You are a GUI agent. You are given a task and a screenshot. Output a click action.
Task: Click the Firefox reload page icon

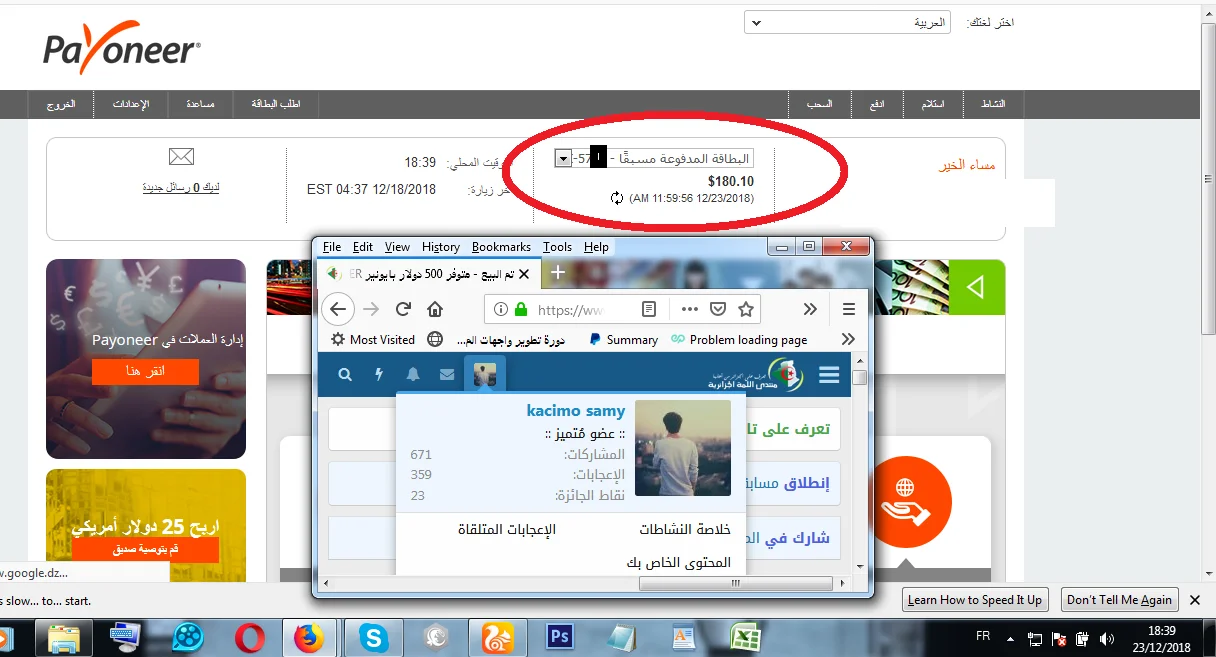(x=403, y=309)
